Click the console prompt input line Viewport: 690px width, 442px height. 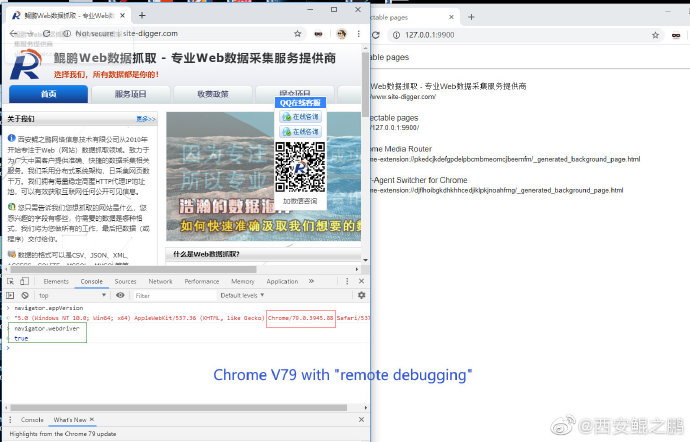point(187,348)
